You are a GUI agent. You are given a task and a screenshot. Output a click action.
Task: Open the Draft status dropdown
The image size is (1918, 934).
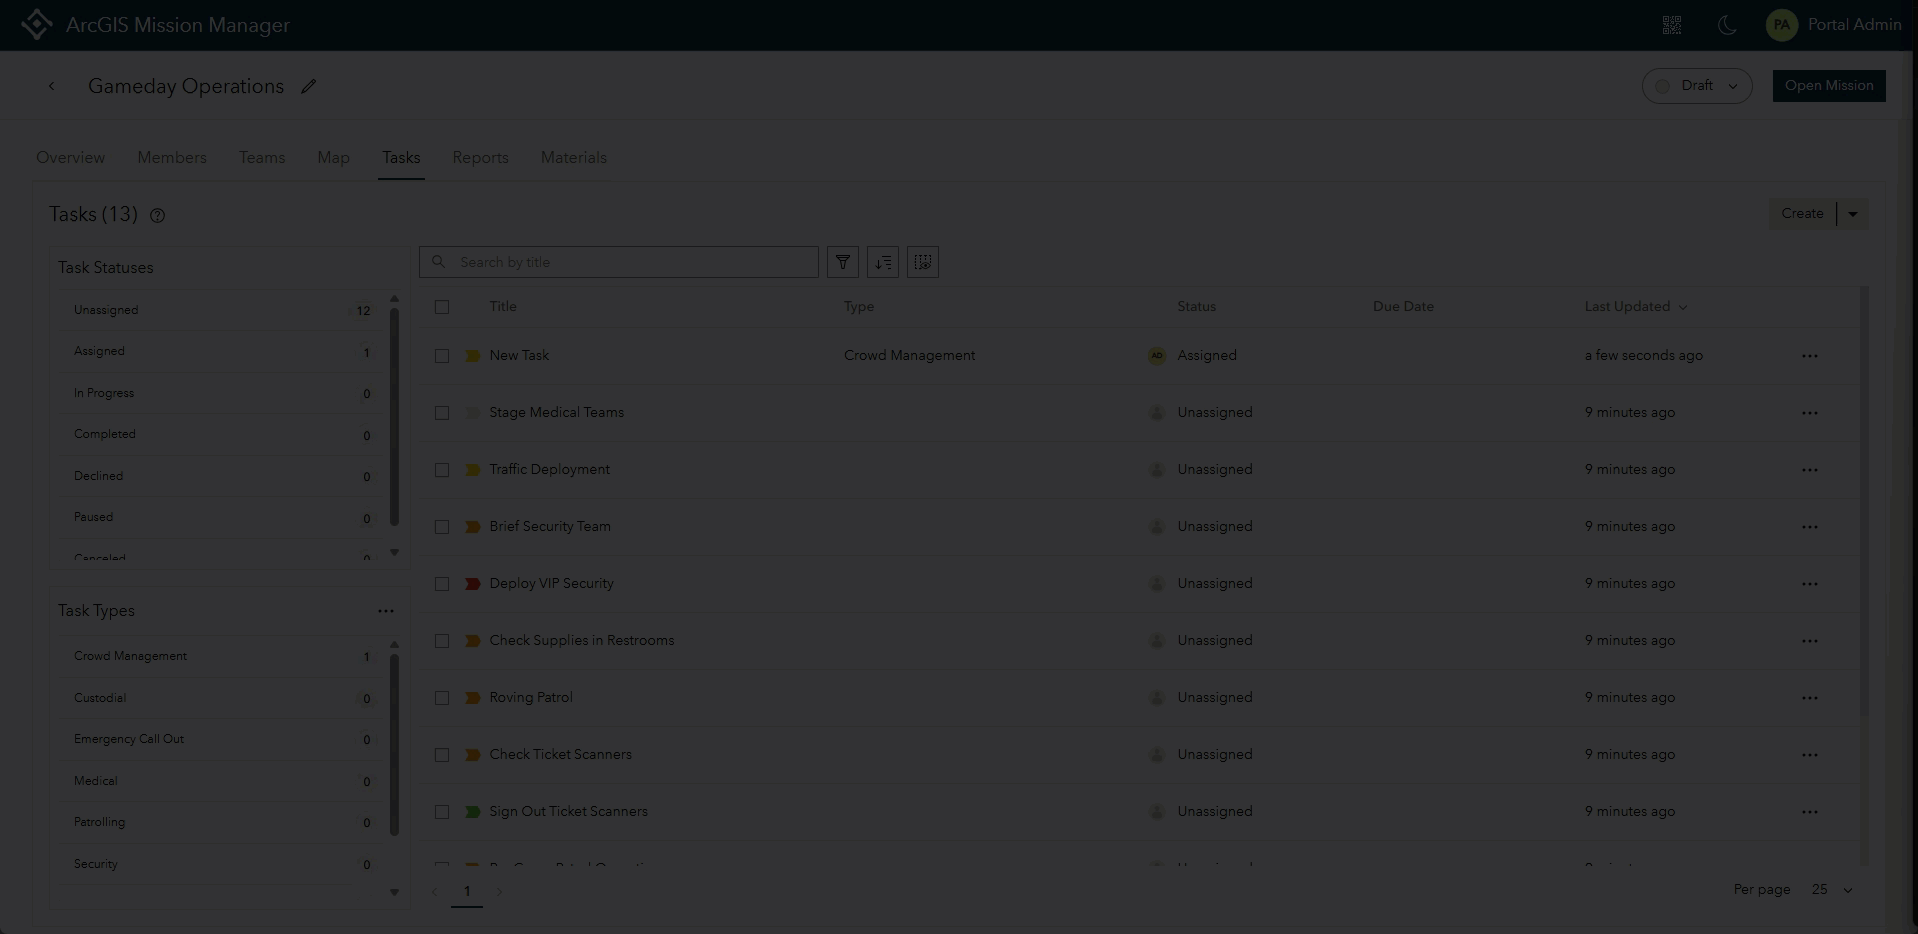coord(1696,85)
